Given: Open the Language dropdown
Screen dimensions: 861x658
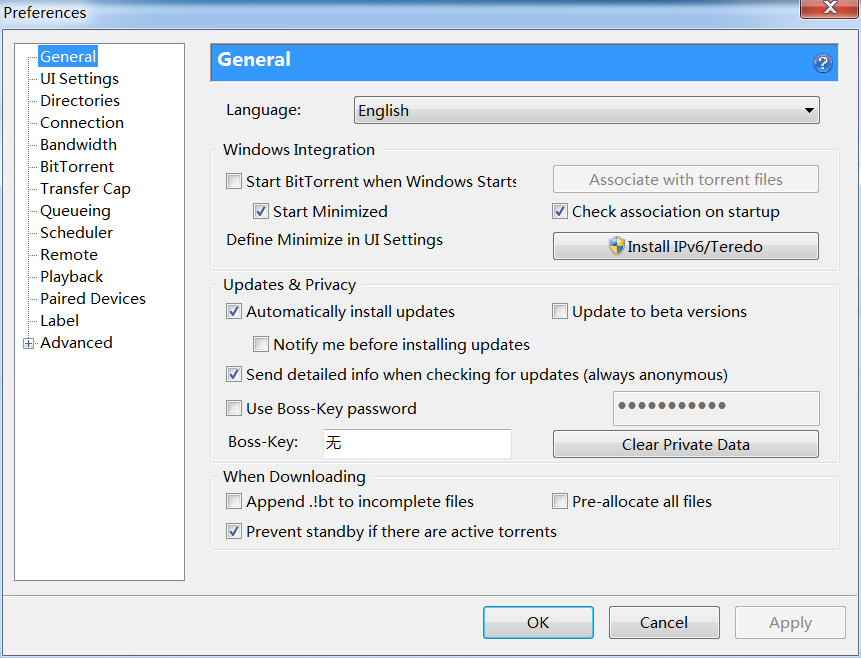Looking at the screenshot, I should coord(587,111).
